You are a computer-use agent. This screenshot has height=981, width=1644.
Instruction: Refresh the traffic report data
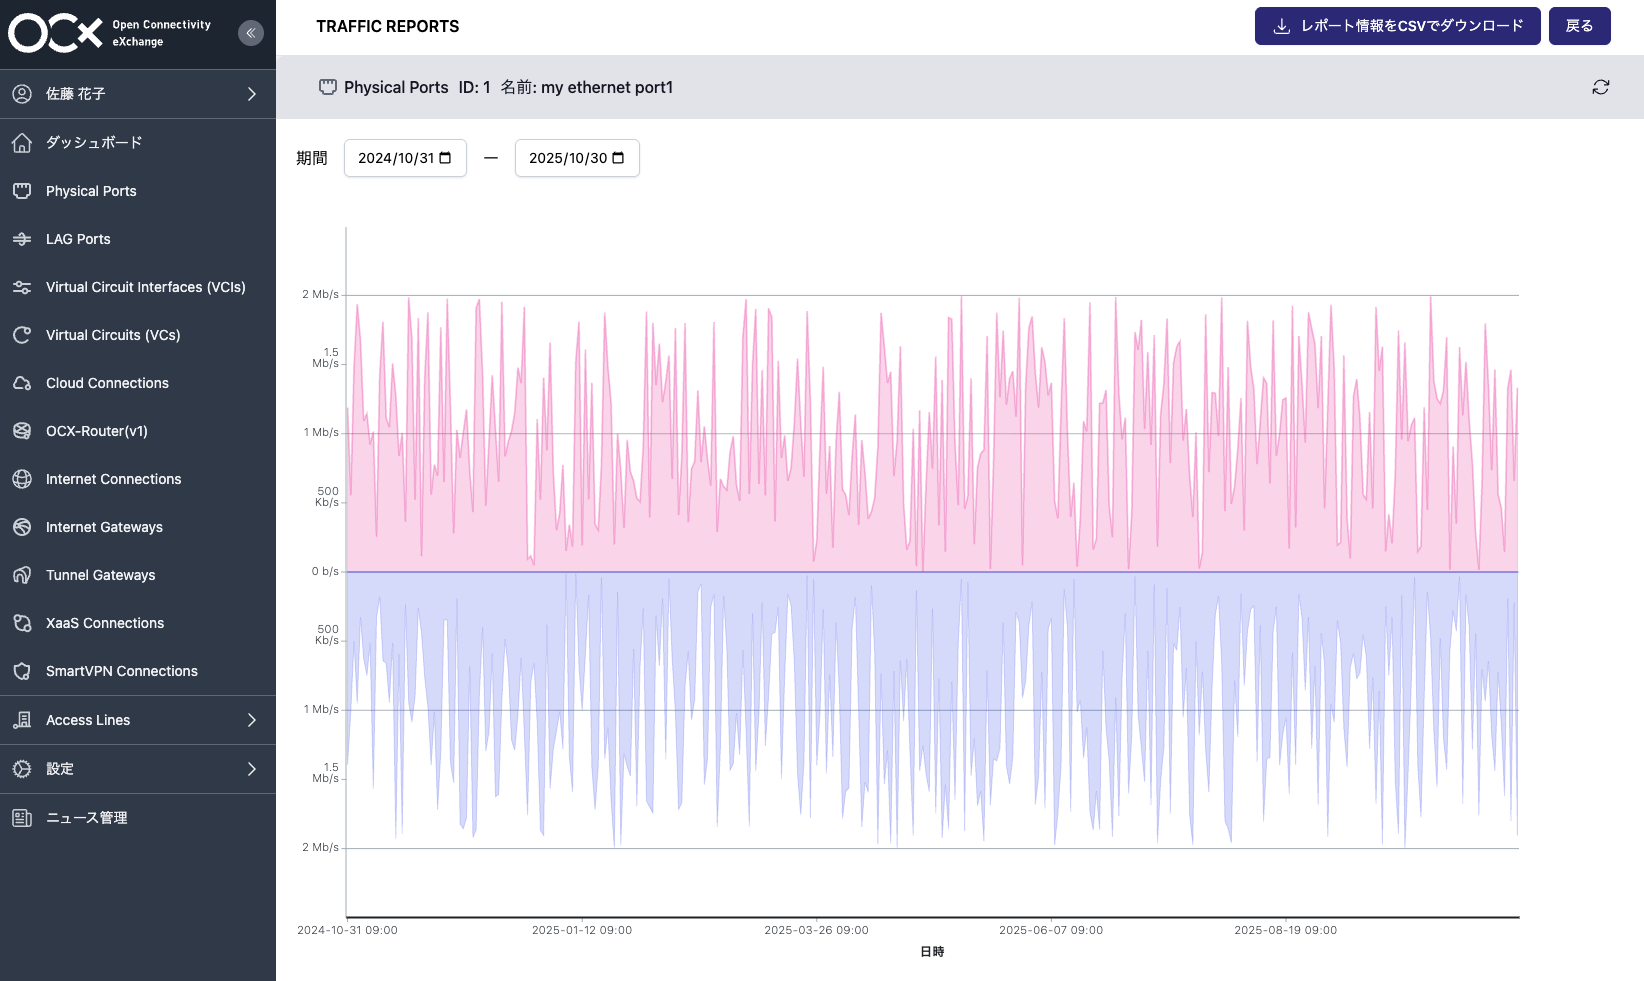tap(1601, 87)
